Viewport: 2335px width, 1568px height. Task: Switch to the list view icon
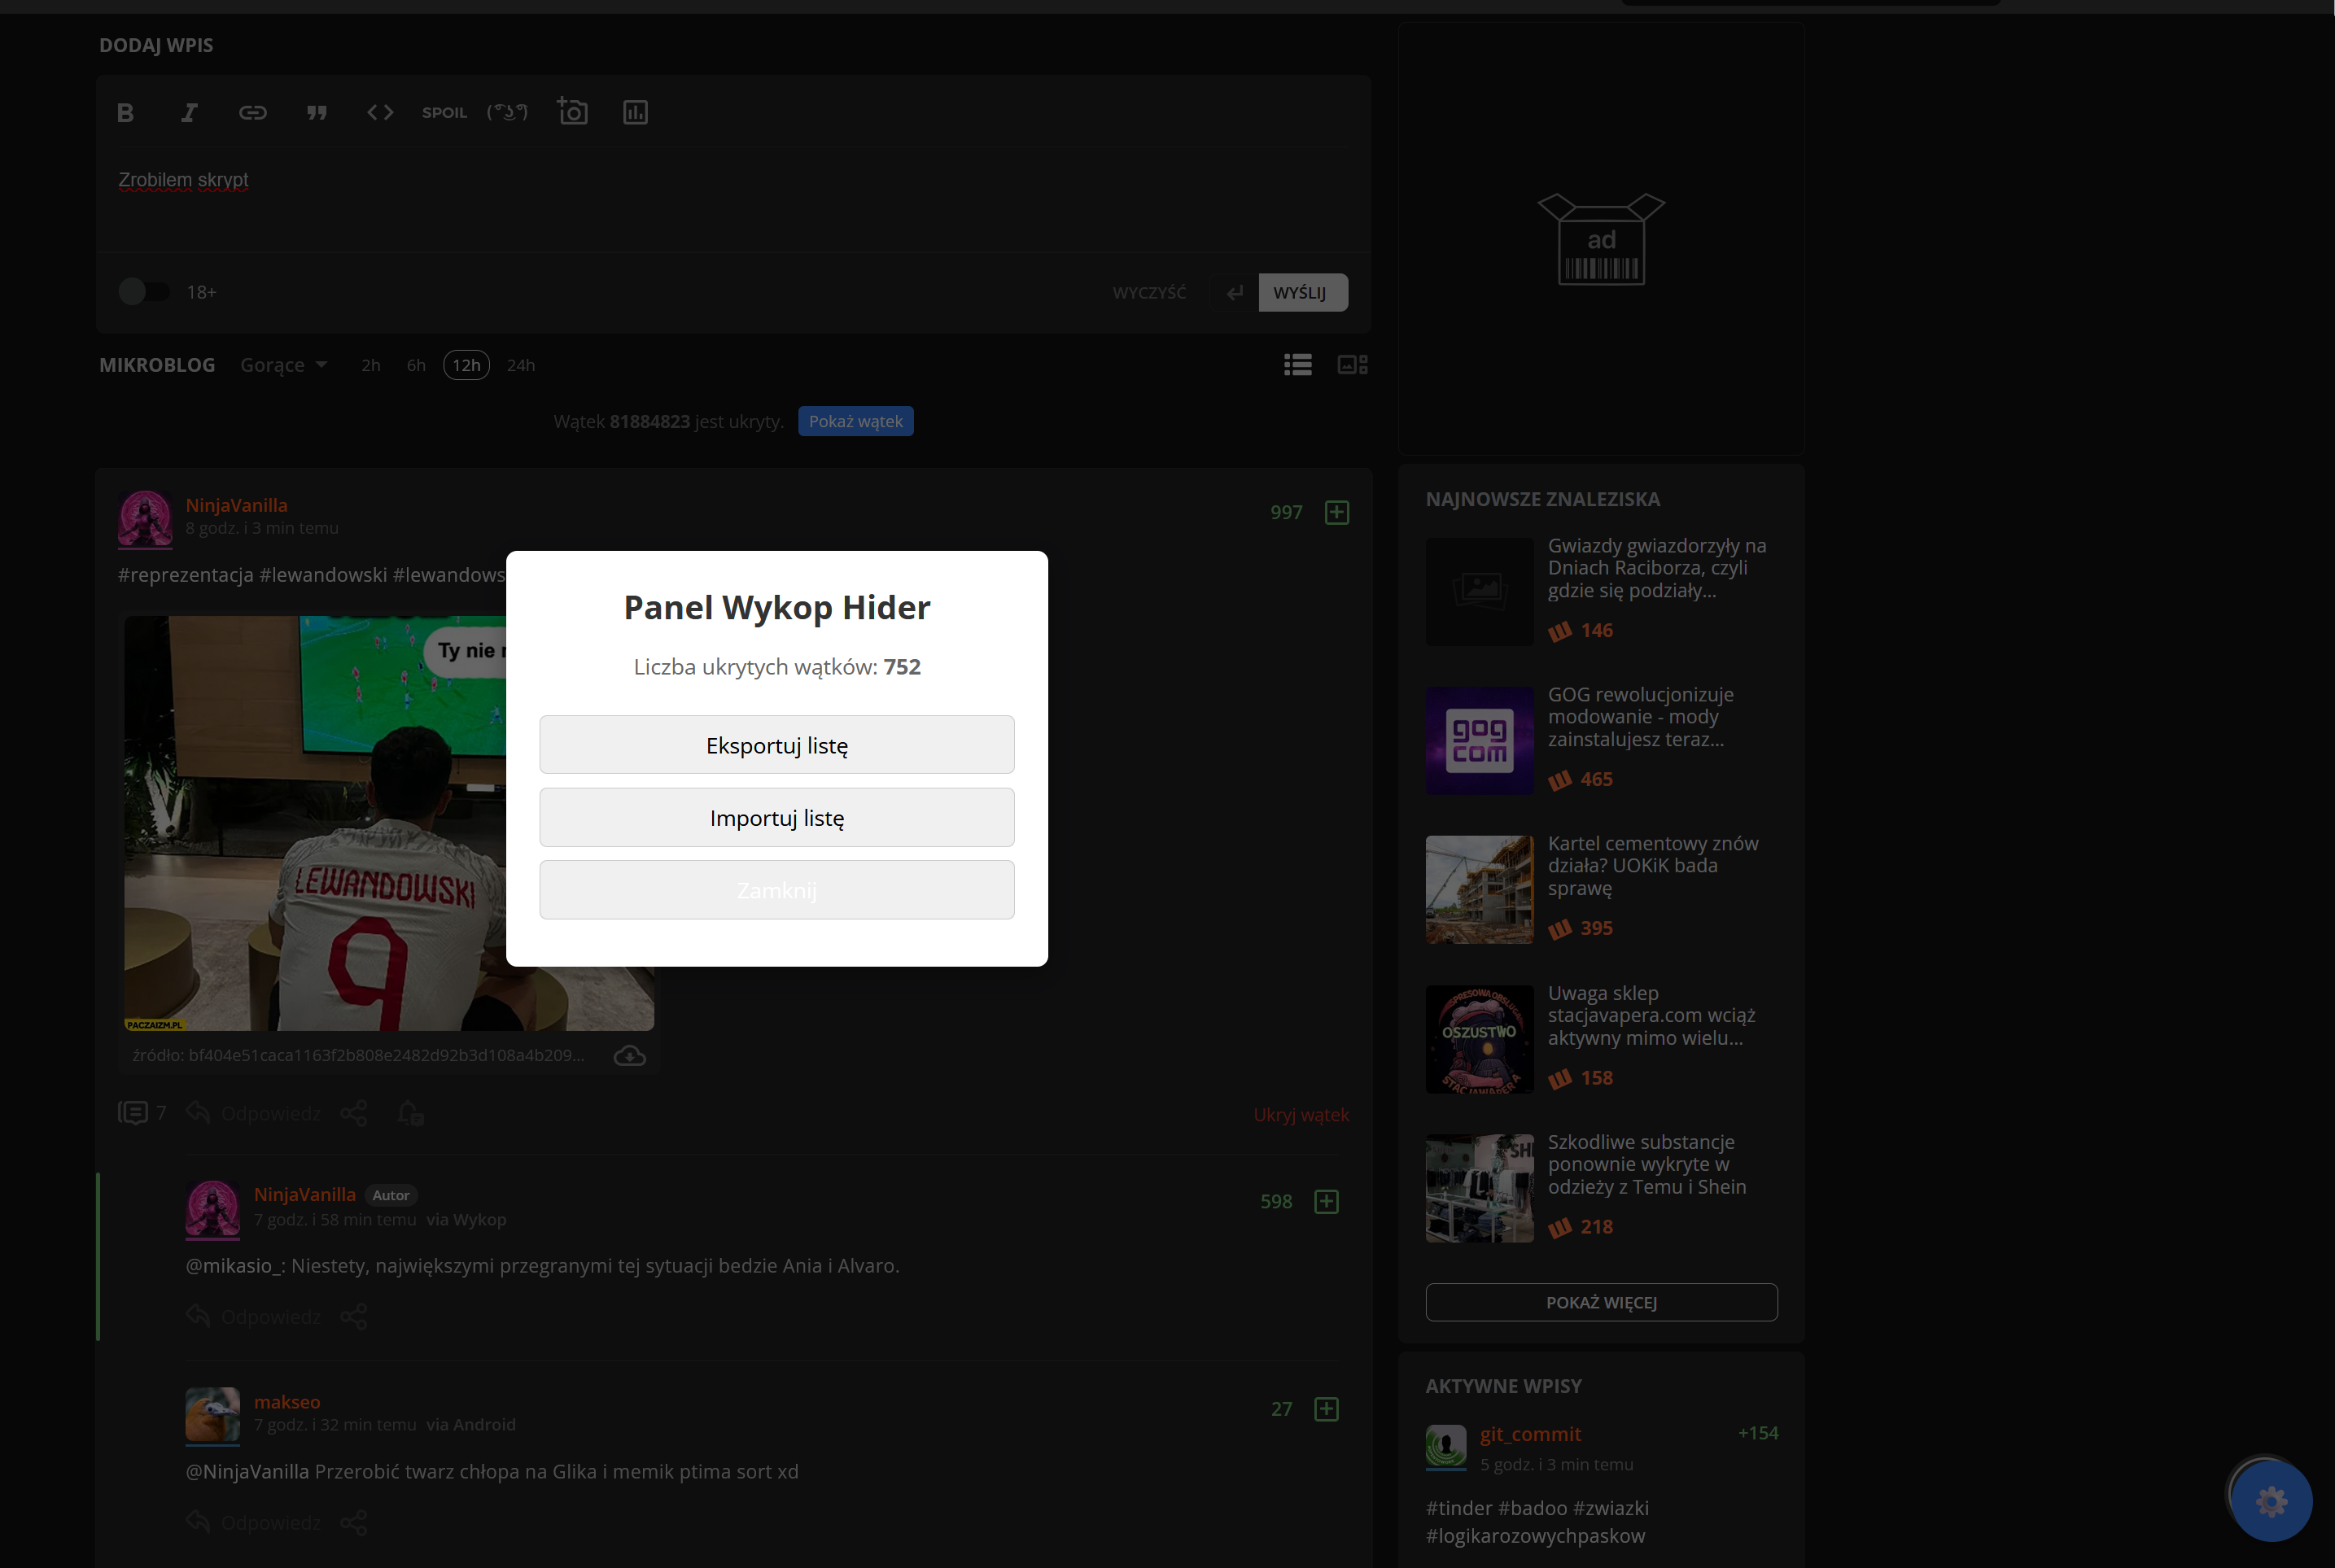[1298, 365]
